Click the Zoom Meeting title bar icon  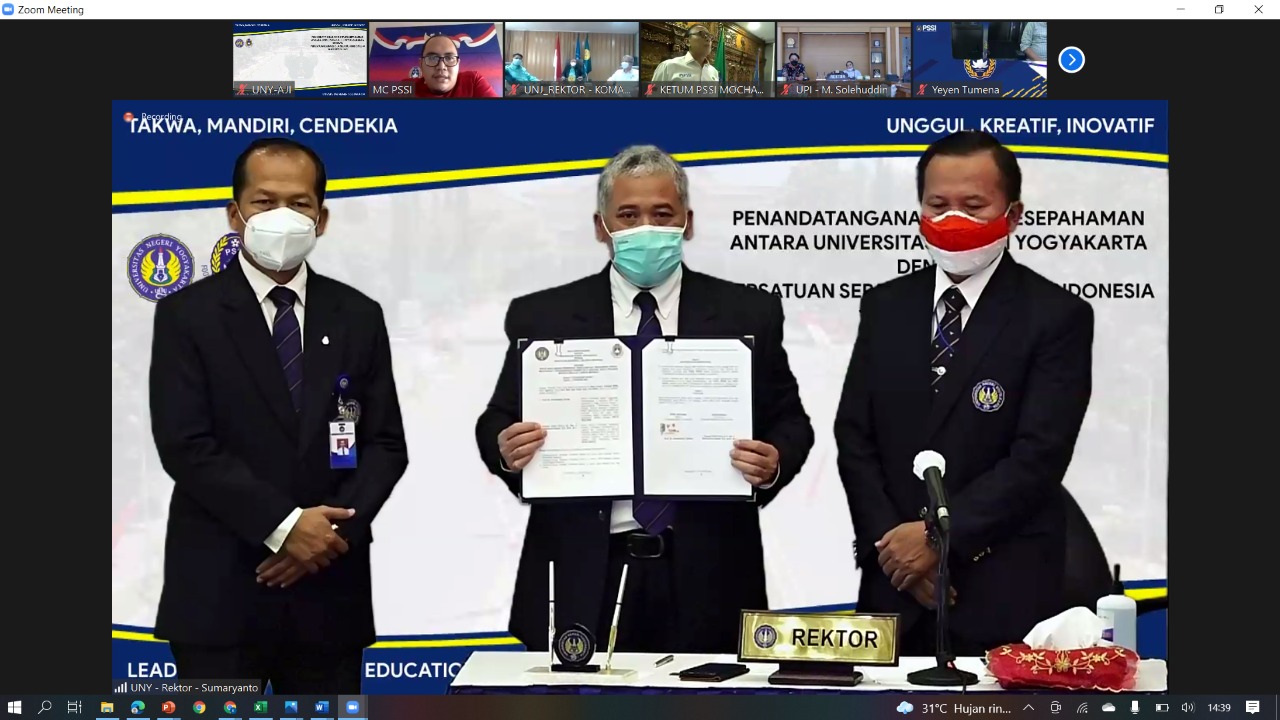[x=8, y=9]
